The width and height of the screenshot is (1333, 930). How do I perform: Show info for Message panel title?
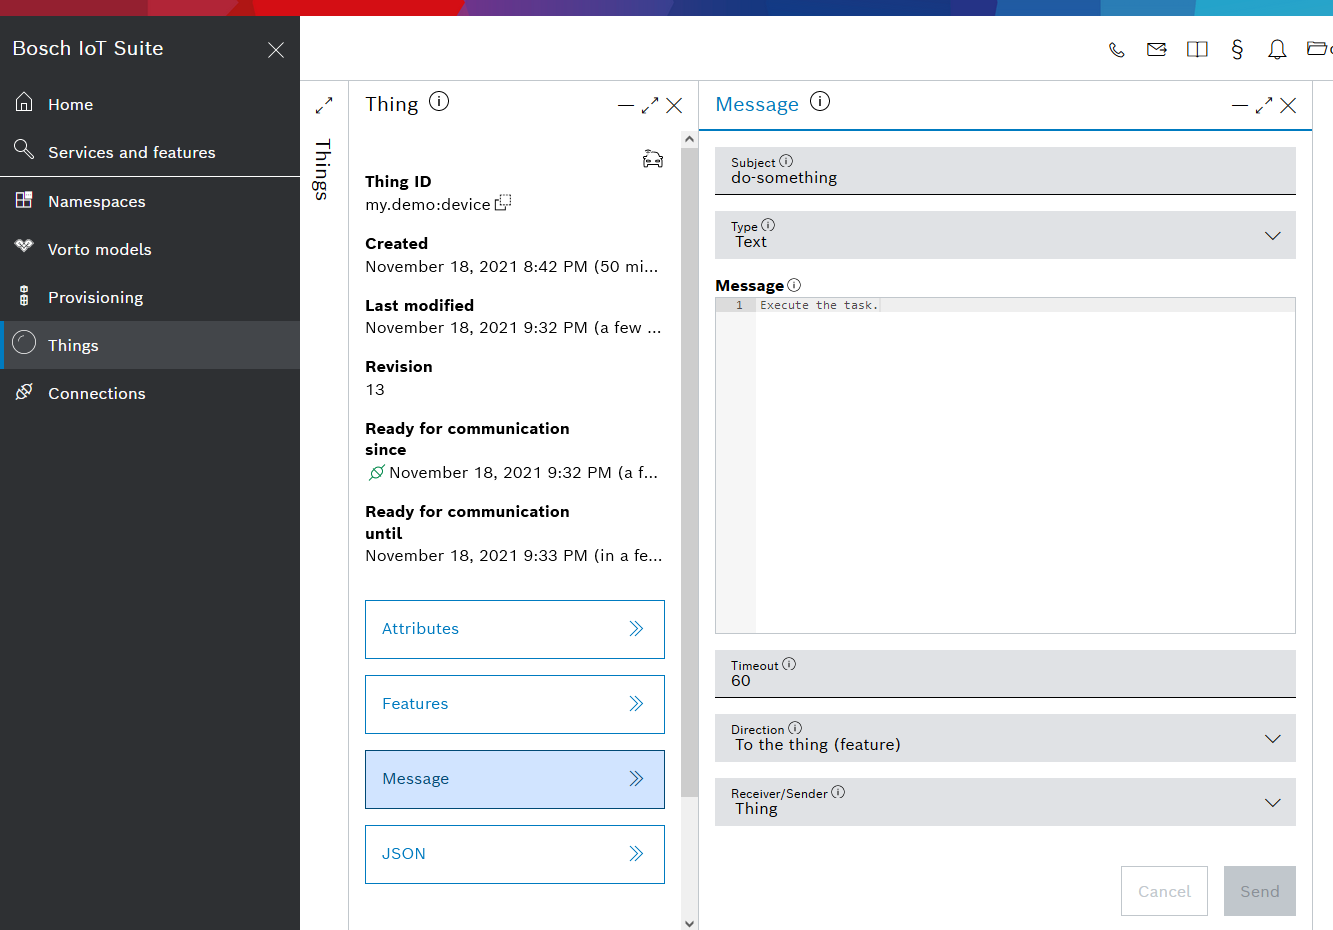[x=820, y=101]
